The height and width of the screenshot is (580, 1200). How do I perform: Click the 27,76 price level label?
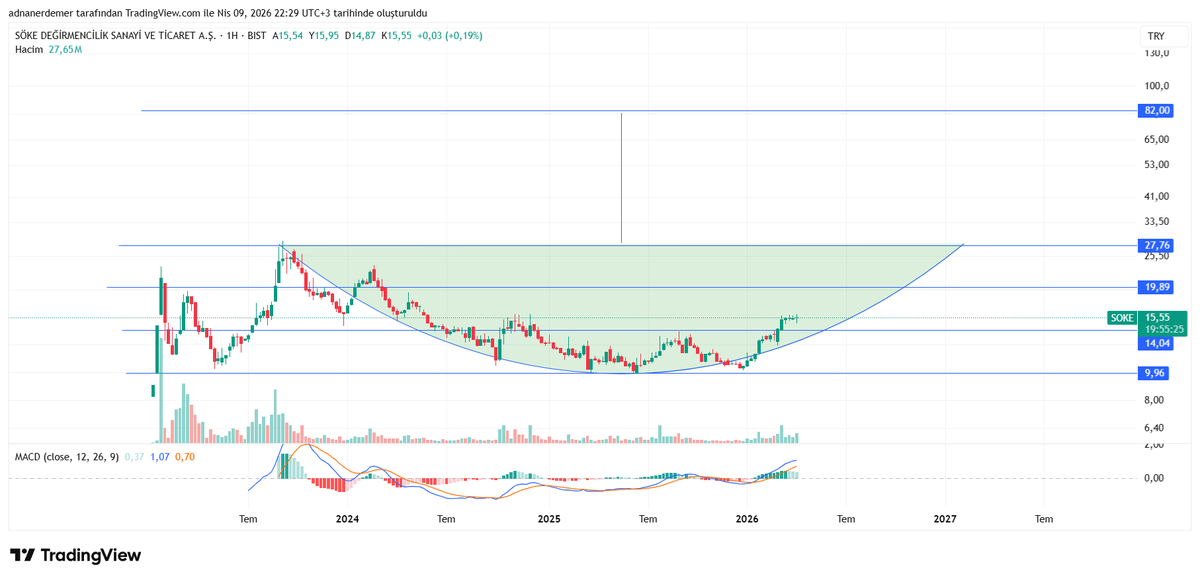point(1157,245)
